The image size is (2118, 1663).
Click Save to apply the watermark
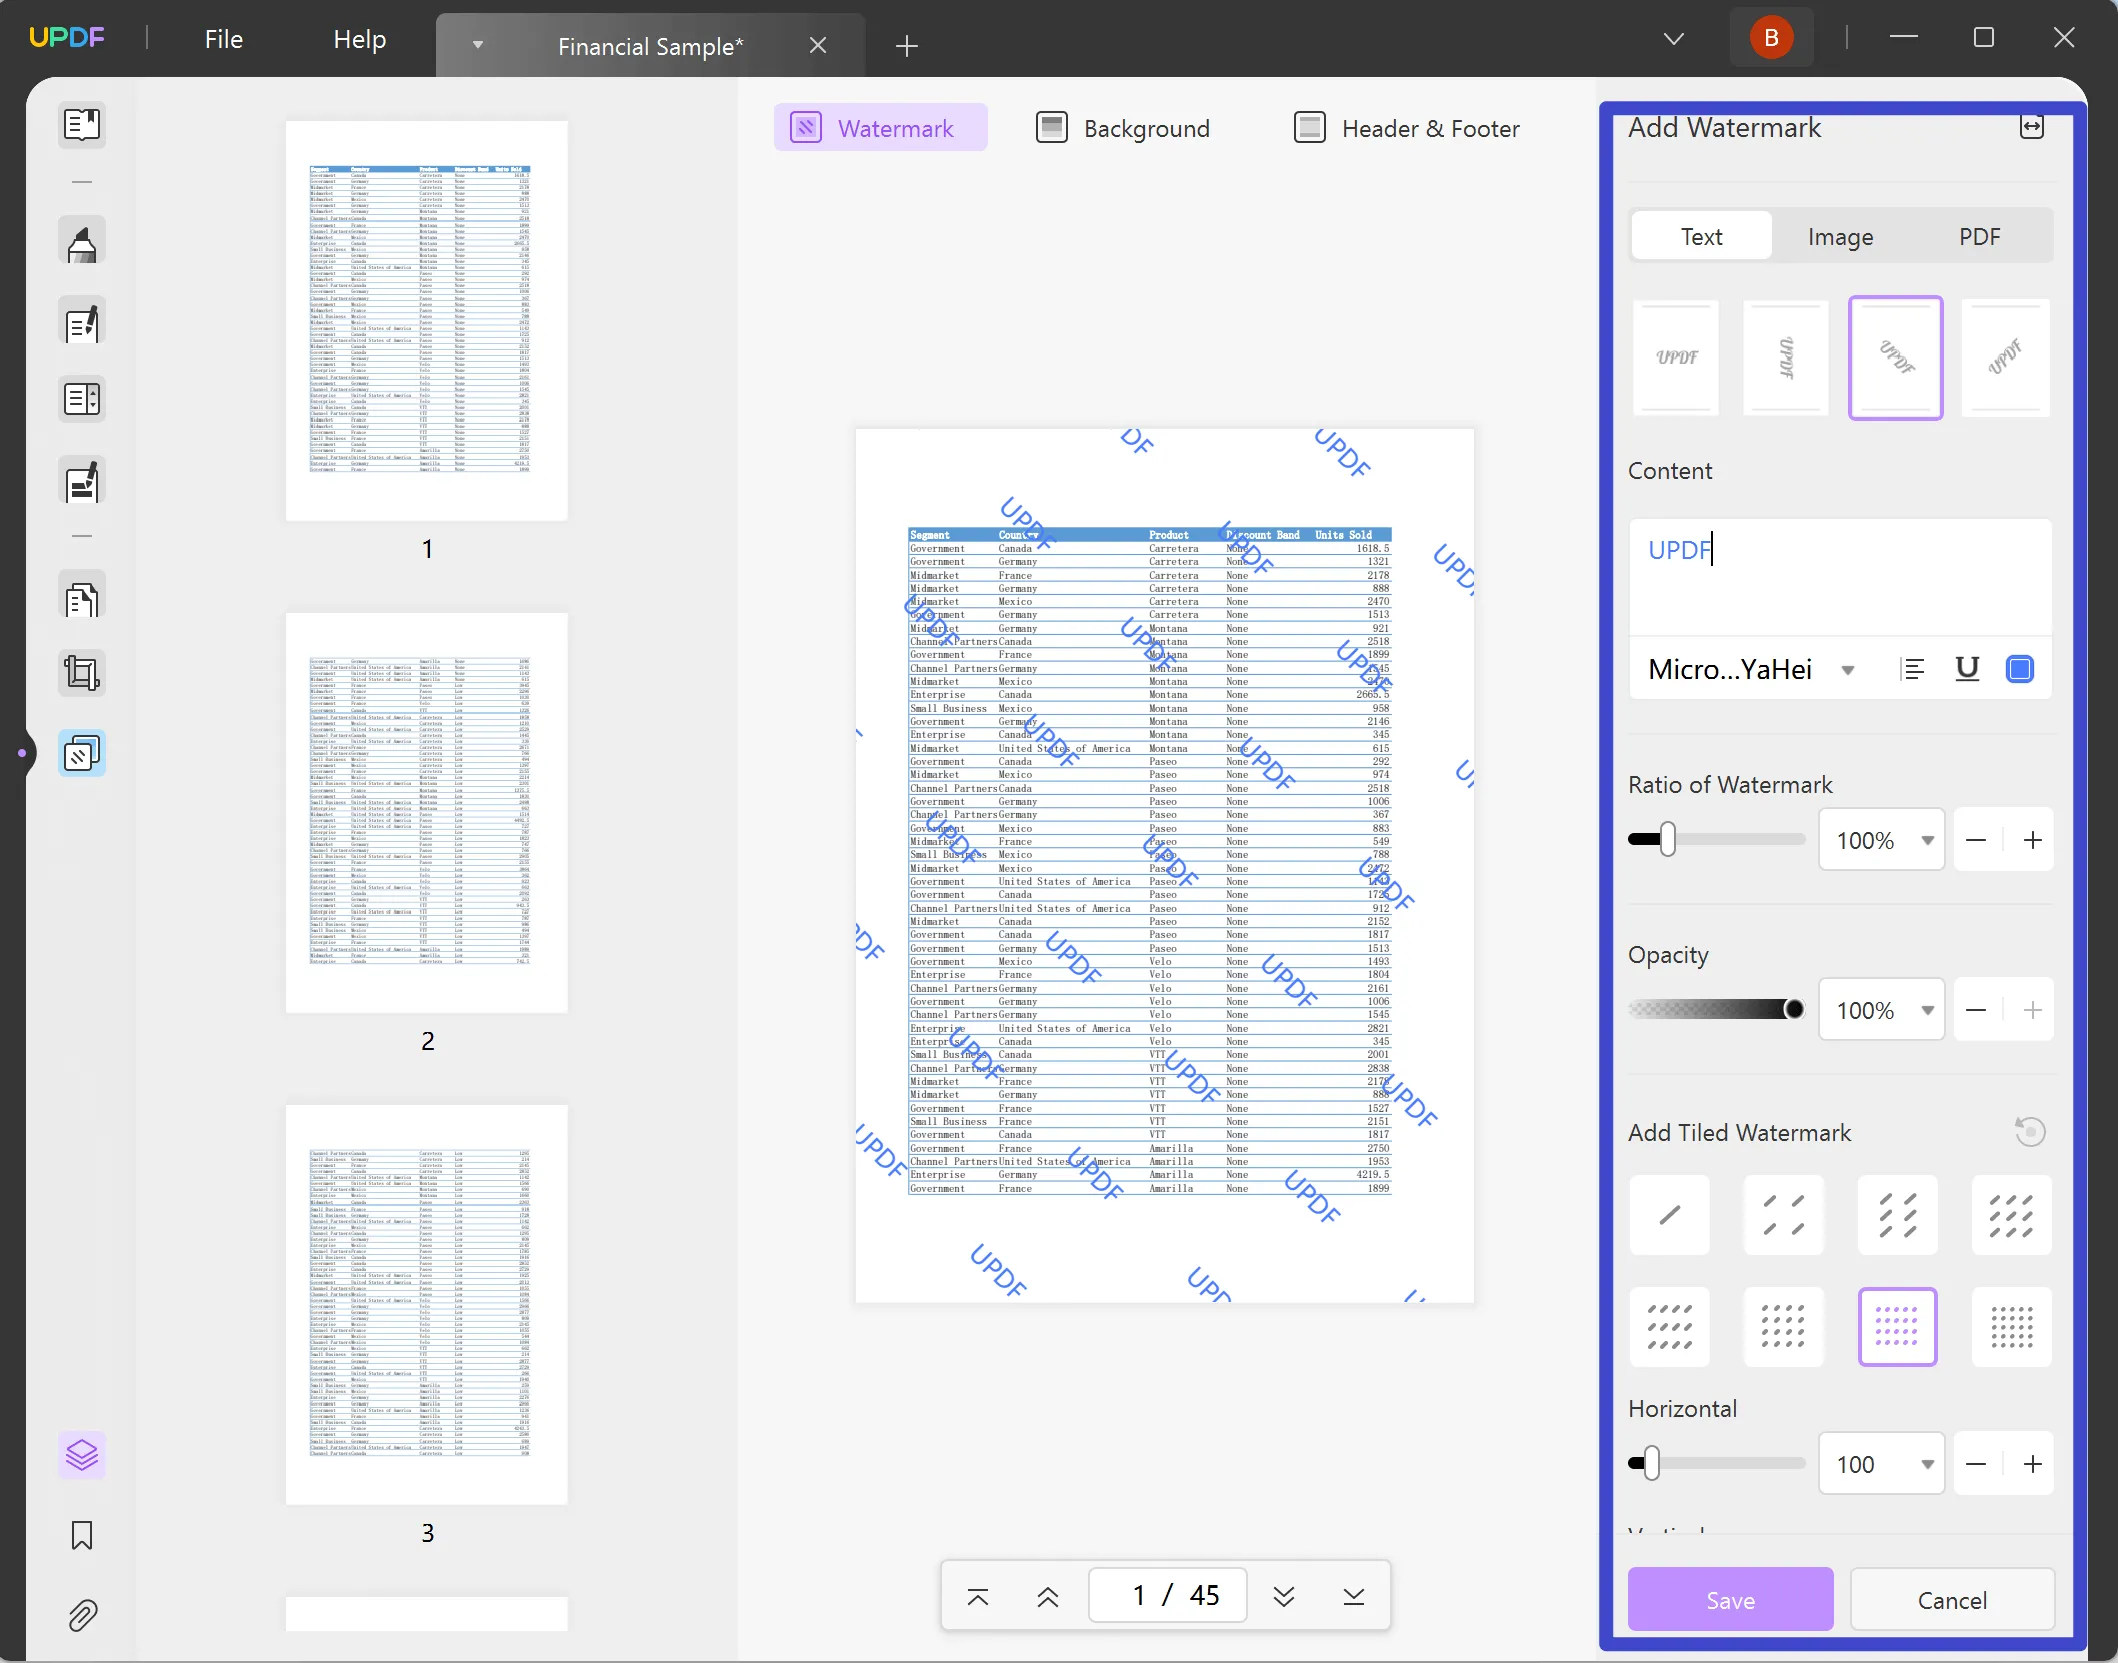click(1729, 1599)
